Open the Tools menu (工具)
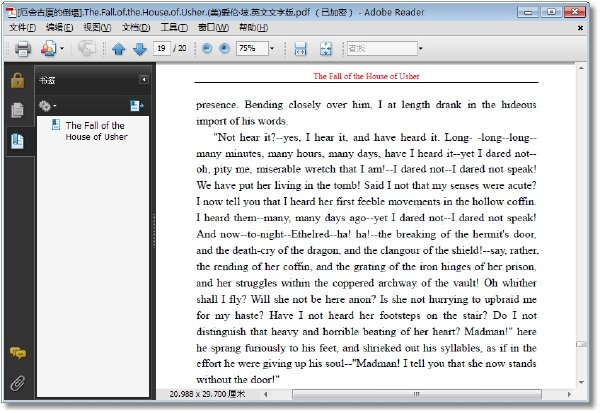The width and height of the screenshot is (600, 413). click(x=174, y=28)
